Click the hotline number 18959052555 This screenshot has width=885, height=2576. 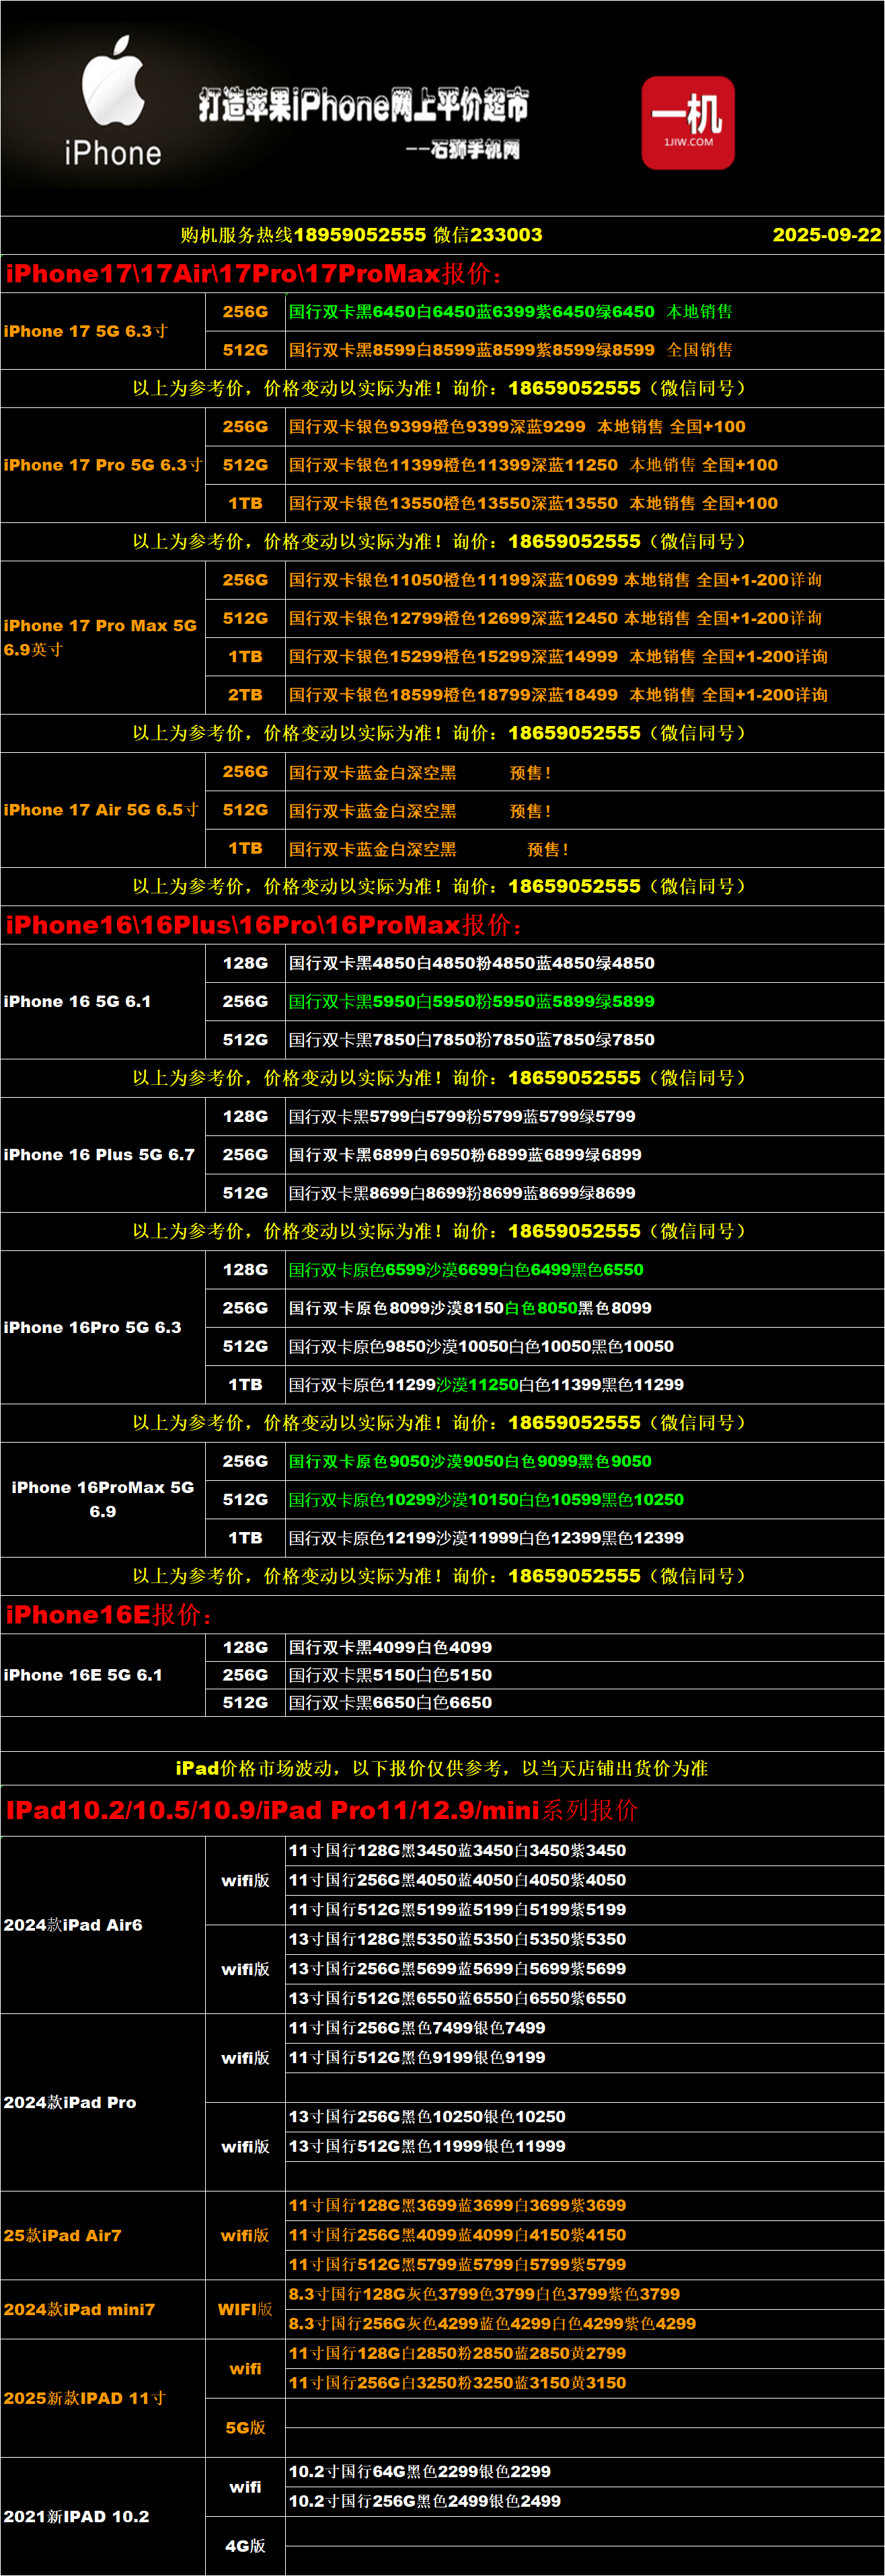(360, 235)
